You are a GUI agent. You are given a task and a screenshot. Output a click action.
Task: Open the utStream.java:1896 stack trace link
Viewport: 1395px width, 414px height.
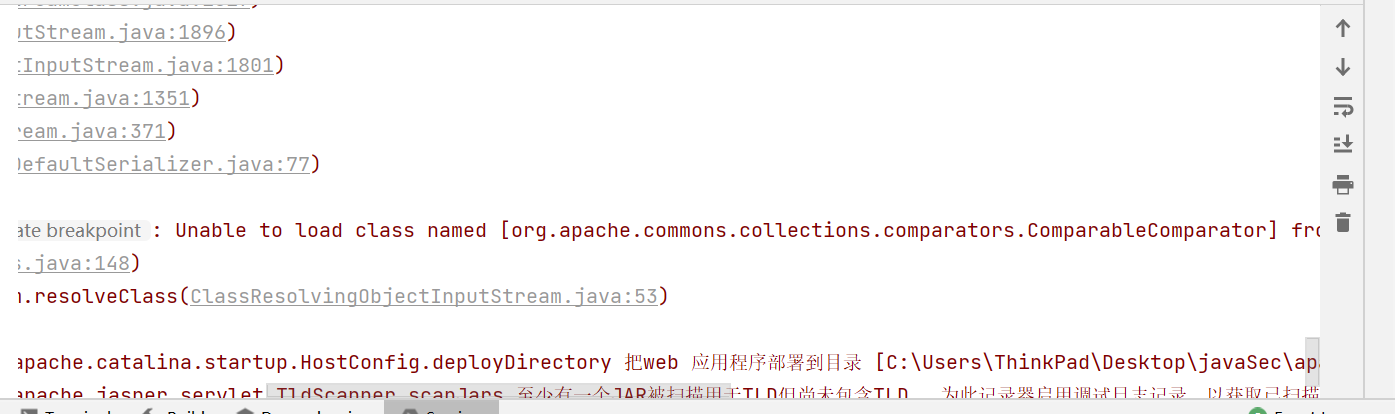pos(120,32)
